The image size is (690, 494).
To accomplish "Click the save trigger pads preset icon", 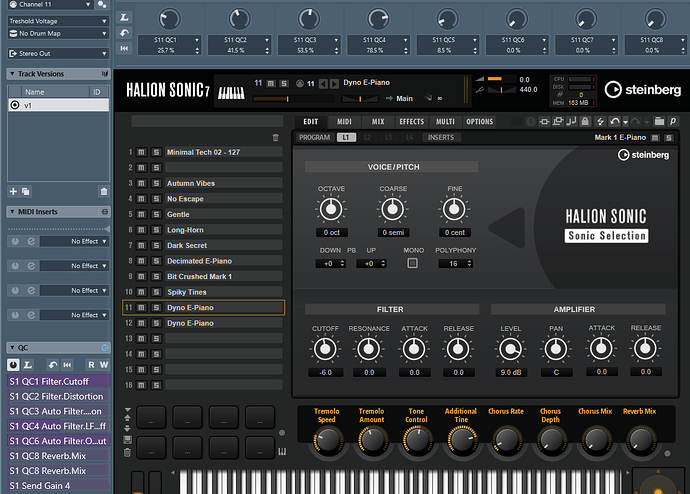I will [x=128, y=439].
